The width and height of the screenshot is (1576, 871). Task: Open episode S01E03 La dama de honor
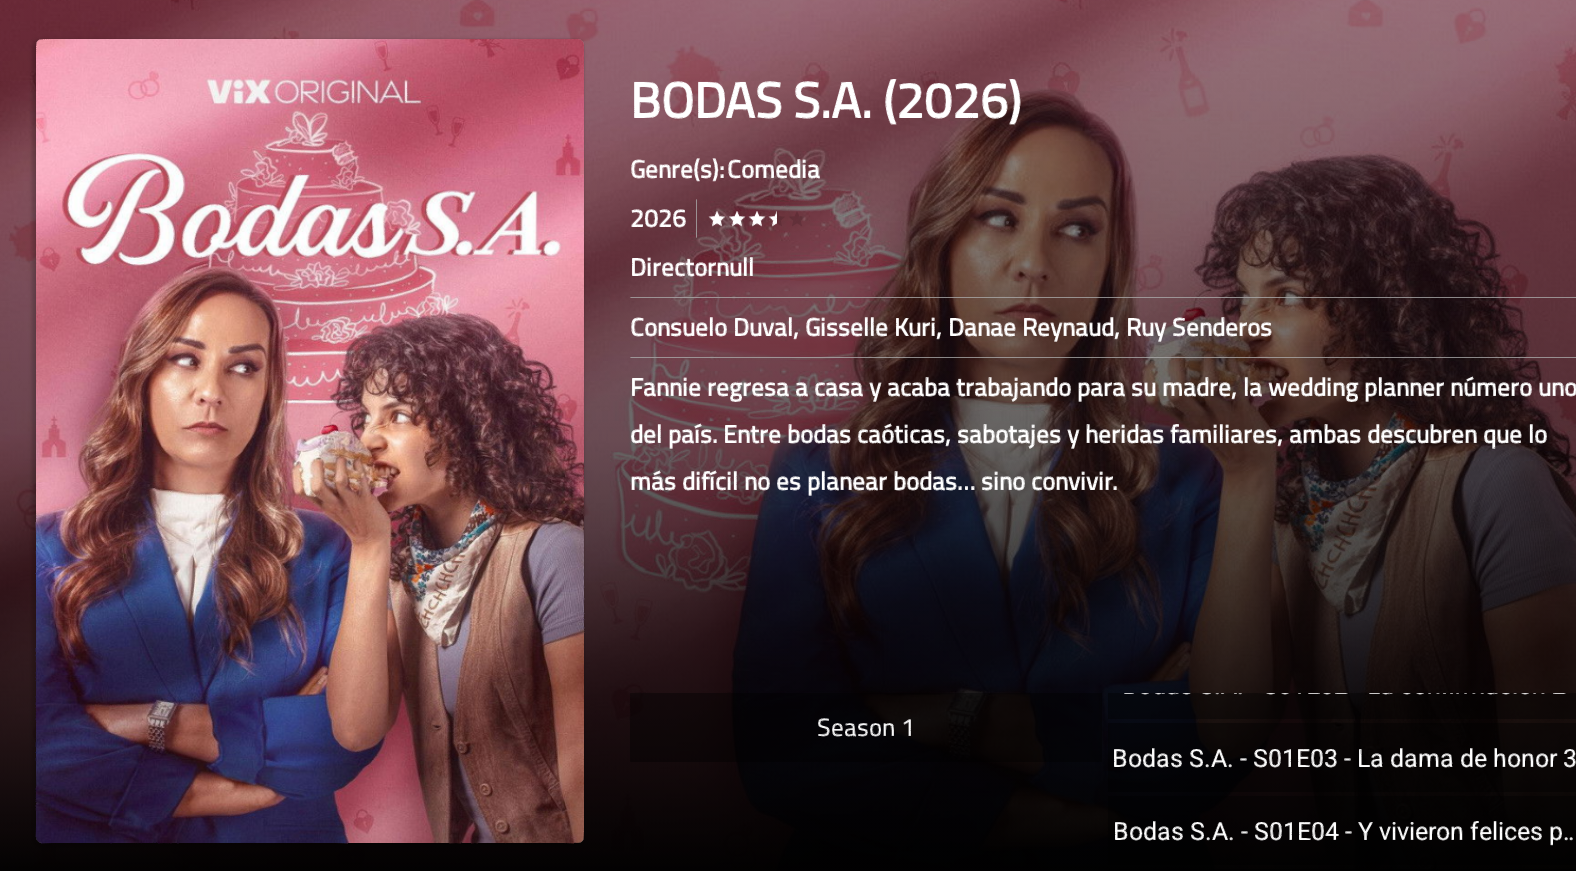pos(1343,759)
